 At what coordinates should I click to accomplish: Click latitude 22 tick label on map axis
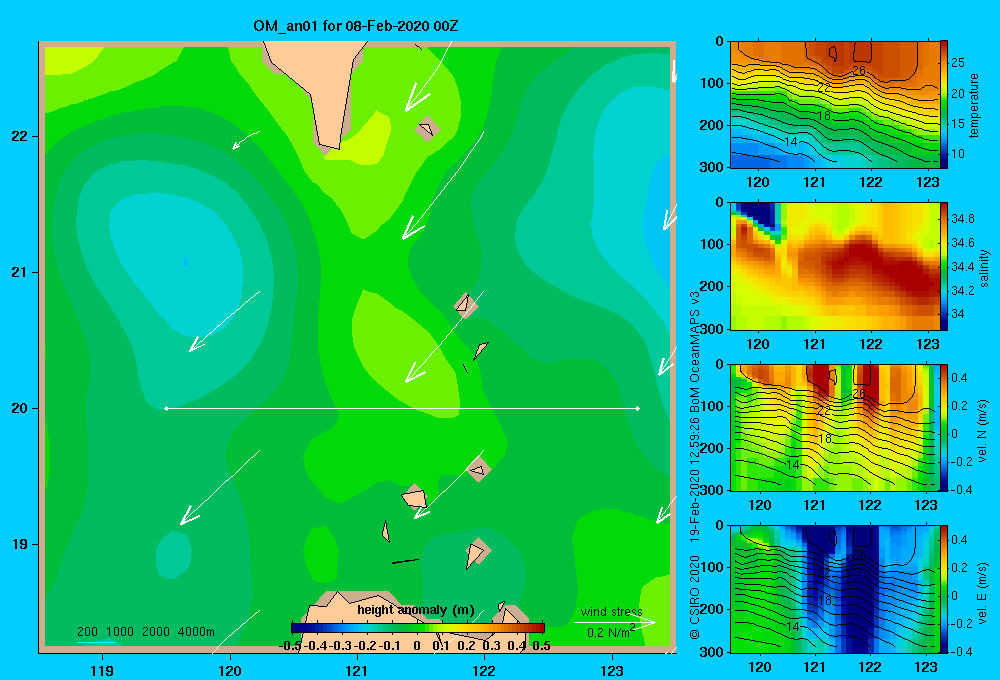click(x=20, y=136)
